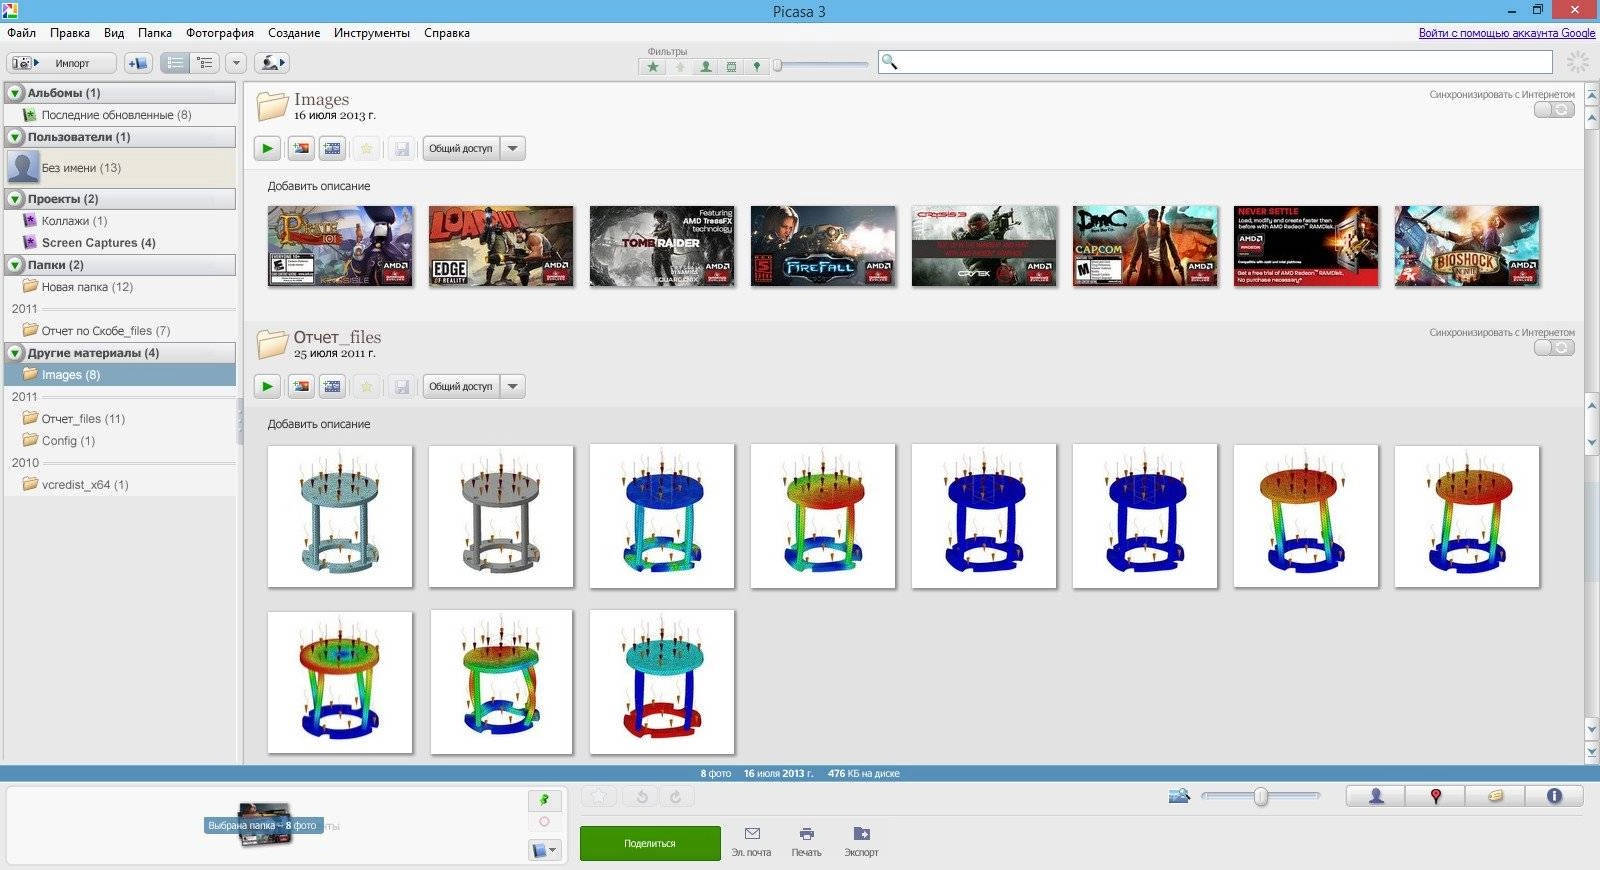
Task: Open the Инструменты menu
Action: click(372, 33)
